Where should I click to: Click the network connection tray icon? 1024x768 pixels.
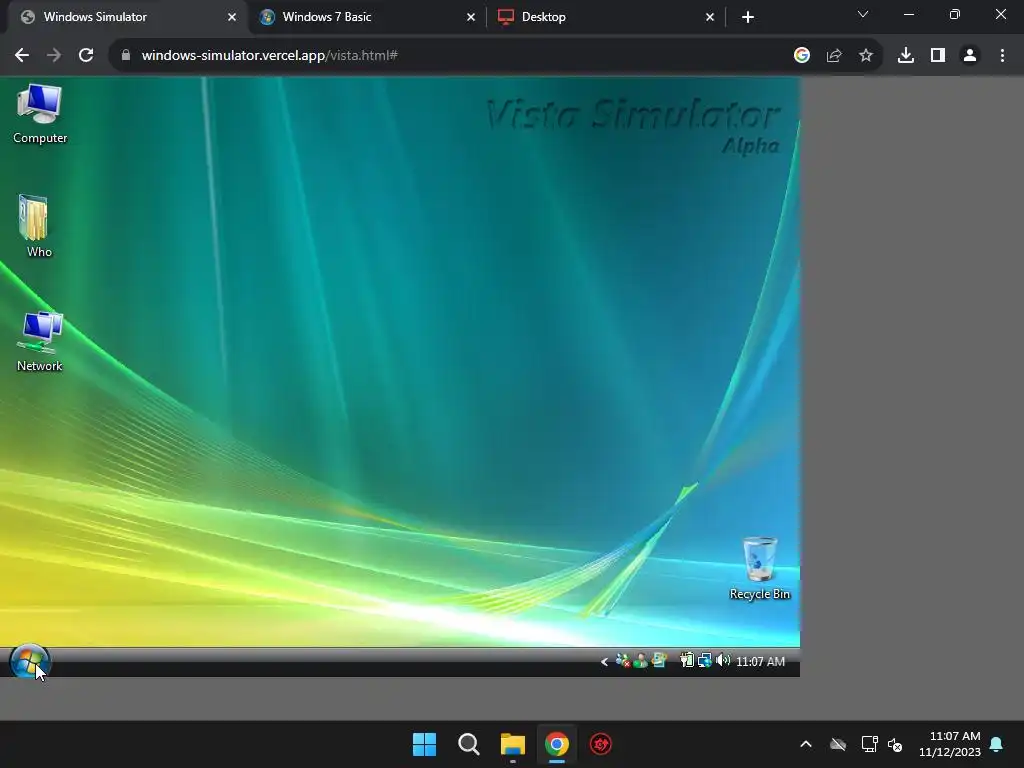(x=704, y=661)
